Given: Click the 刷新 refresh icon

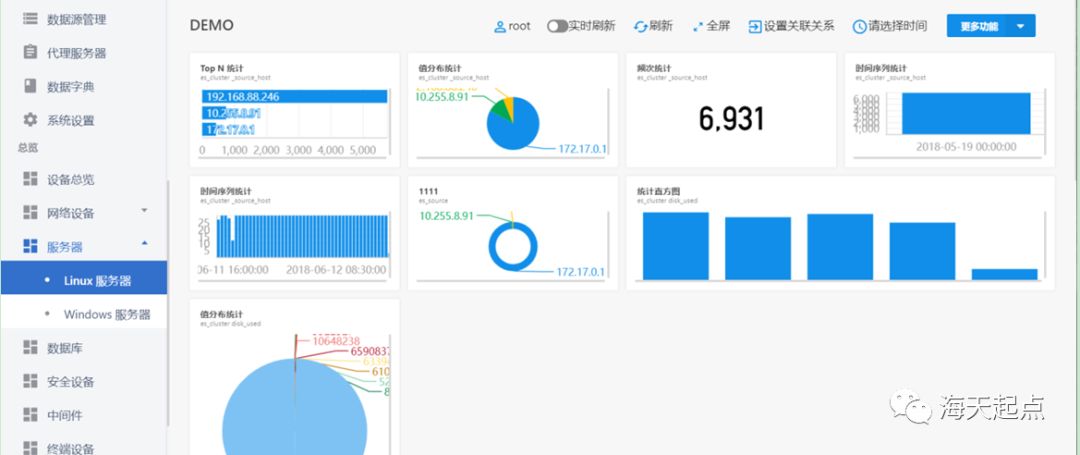Looking at the screenshot, I should point(641,27).
